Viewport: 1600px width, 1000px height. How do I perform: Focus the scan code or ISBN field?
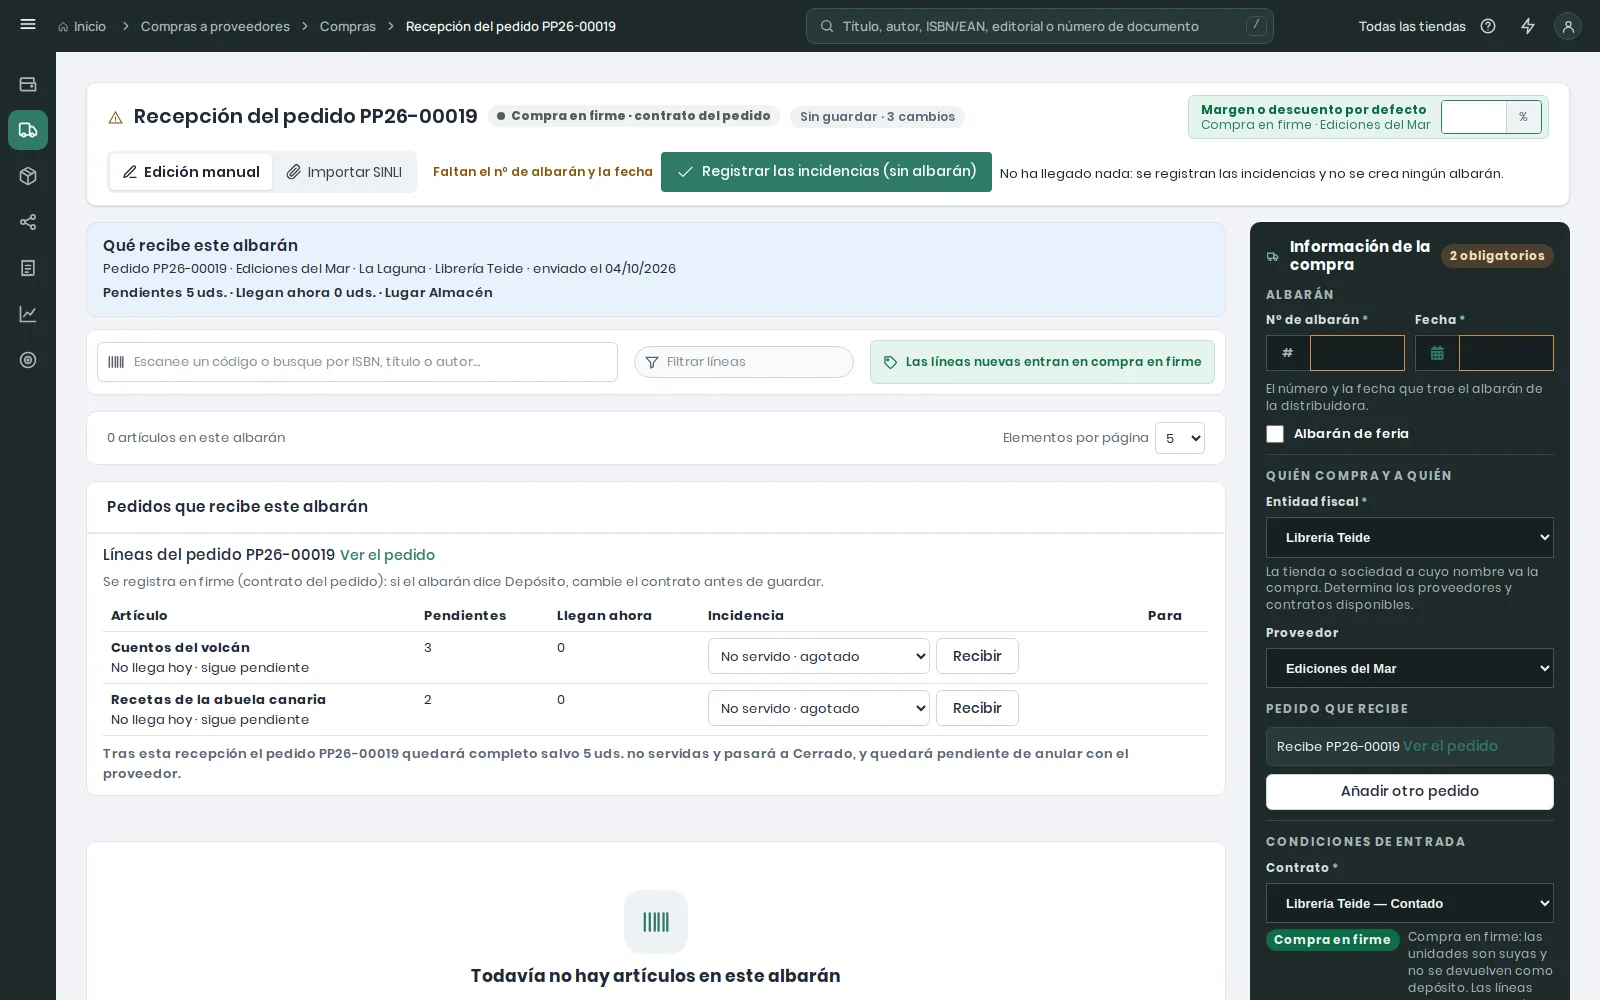(357, 362)
